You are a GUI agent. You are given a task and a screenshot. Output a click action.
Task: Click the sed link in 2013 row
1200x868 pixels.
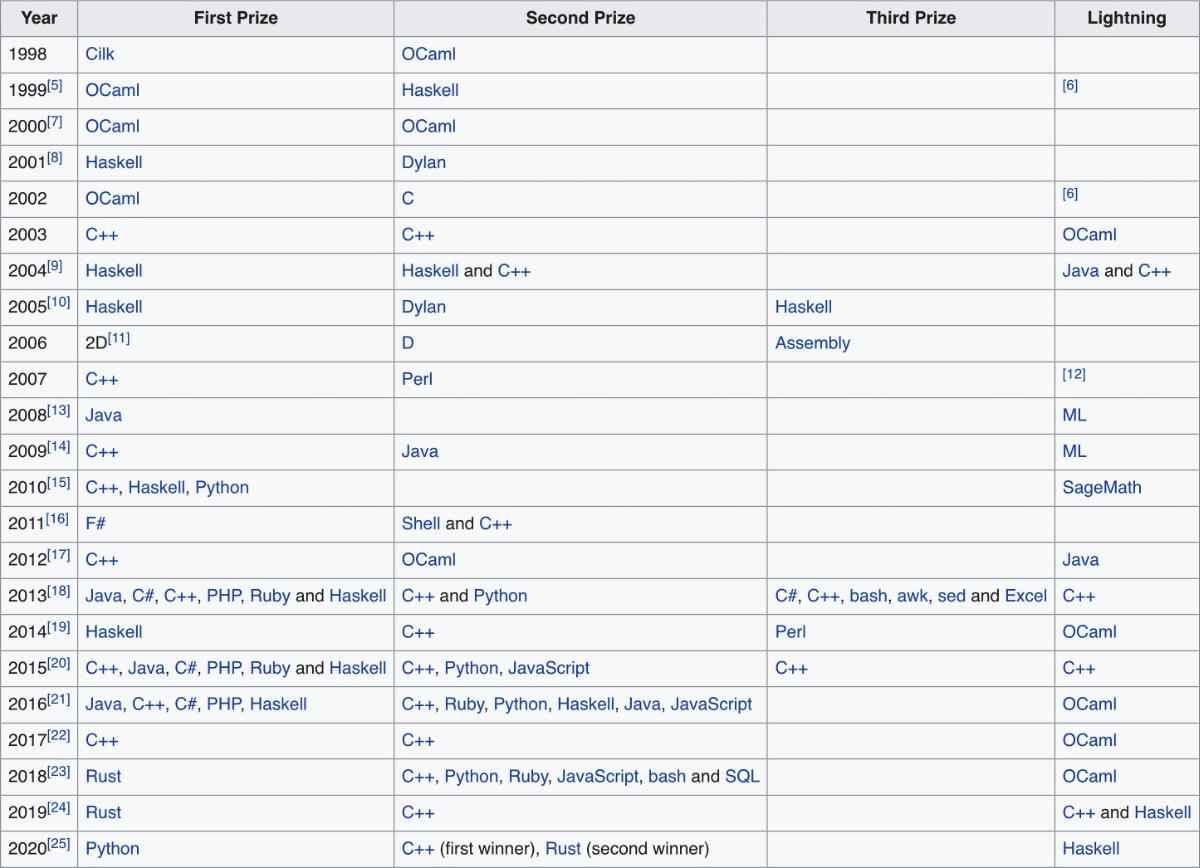(951, 596)
